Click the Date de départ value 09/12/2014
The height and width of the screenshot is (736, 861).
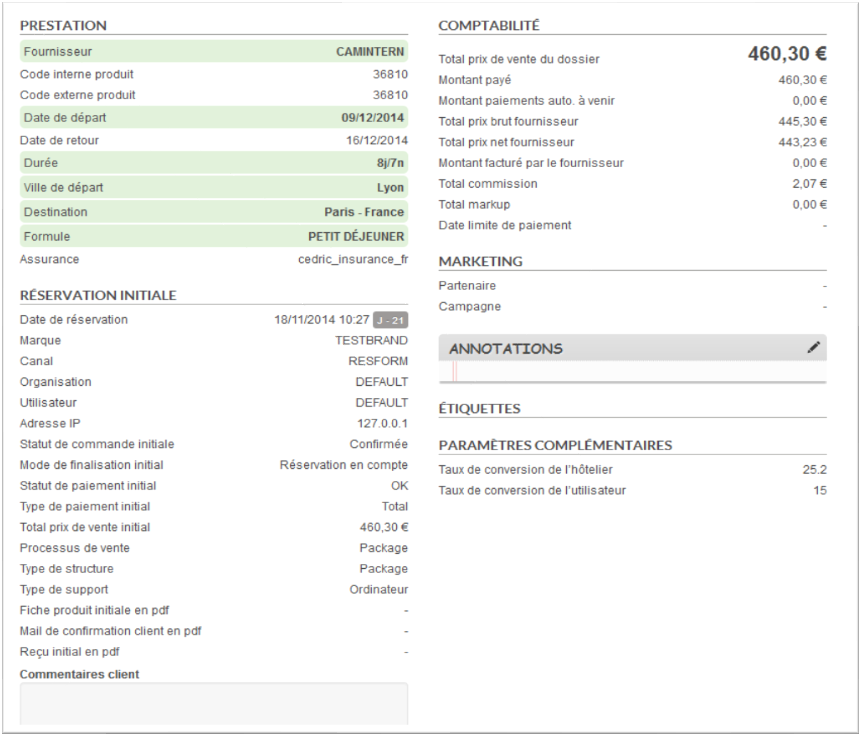(372, 118)
